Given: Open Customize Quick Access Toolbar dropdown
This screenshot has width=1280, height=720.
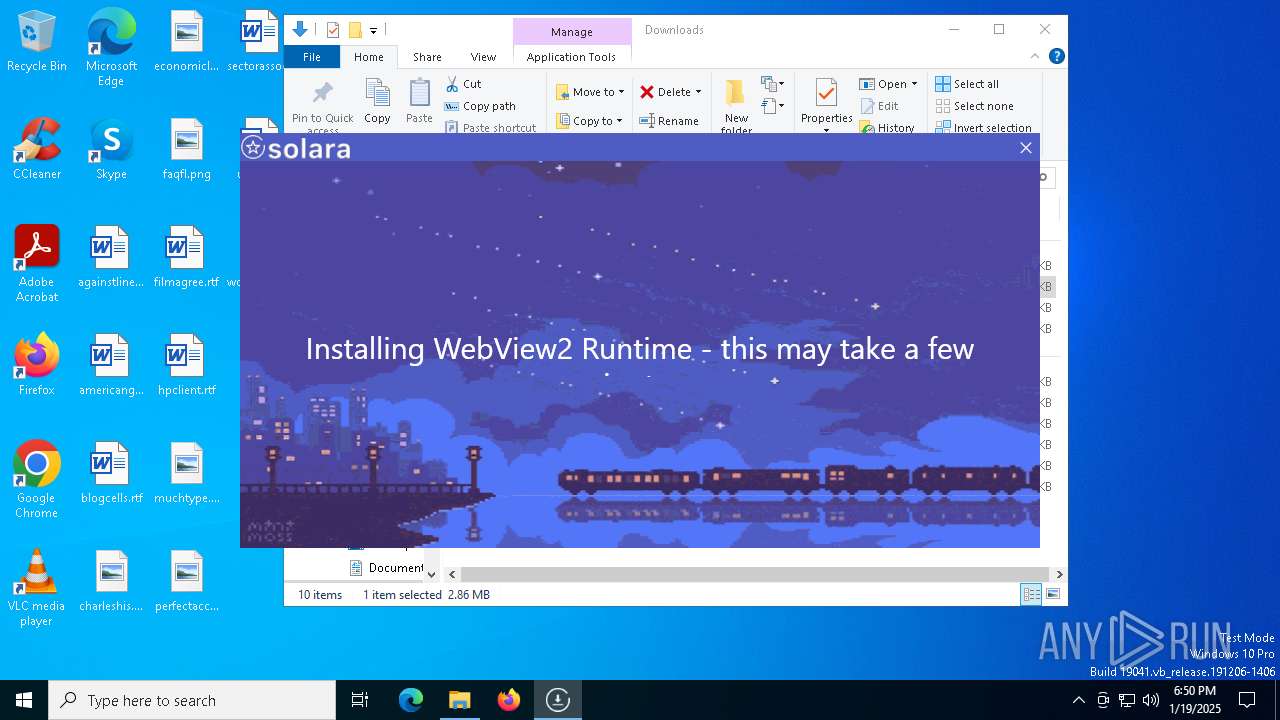Looking at the screenshot, I should click(373, 31).
